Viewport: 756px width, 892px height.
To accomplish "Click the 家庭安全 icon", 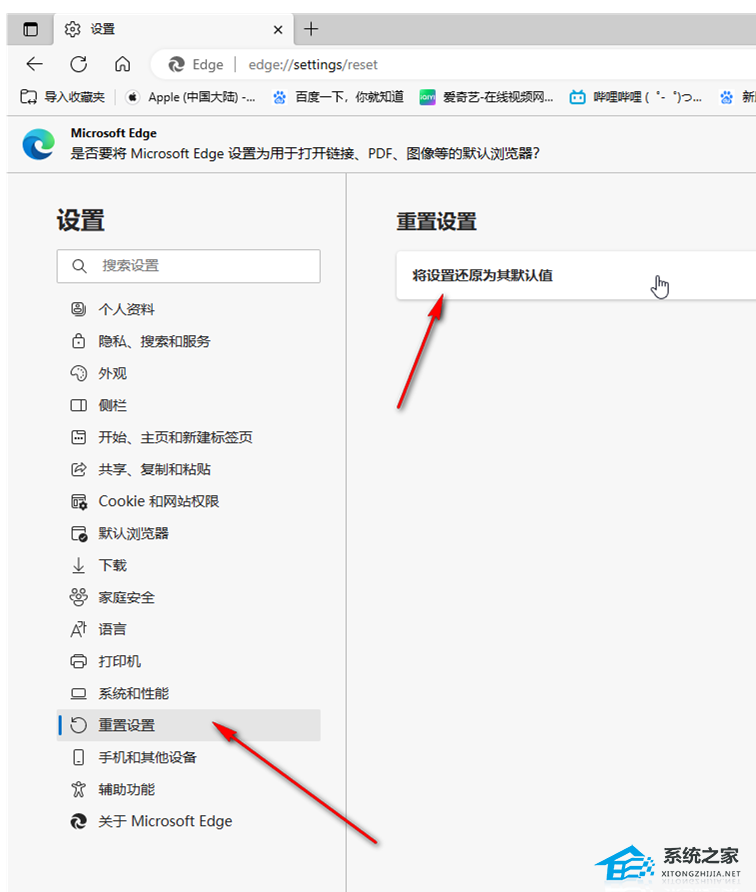I will click(79, 597).
